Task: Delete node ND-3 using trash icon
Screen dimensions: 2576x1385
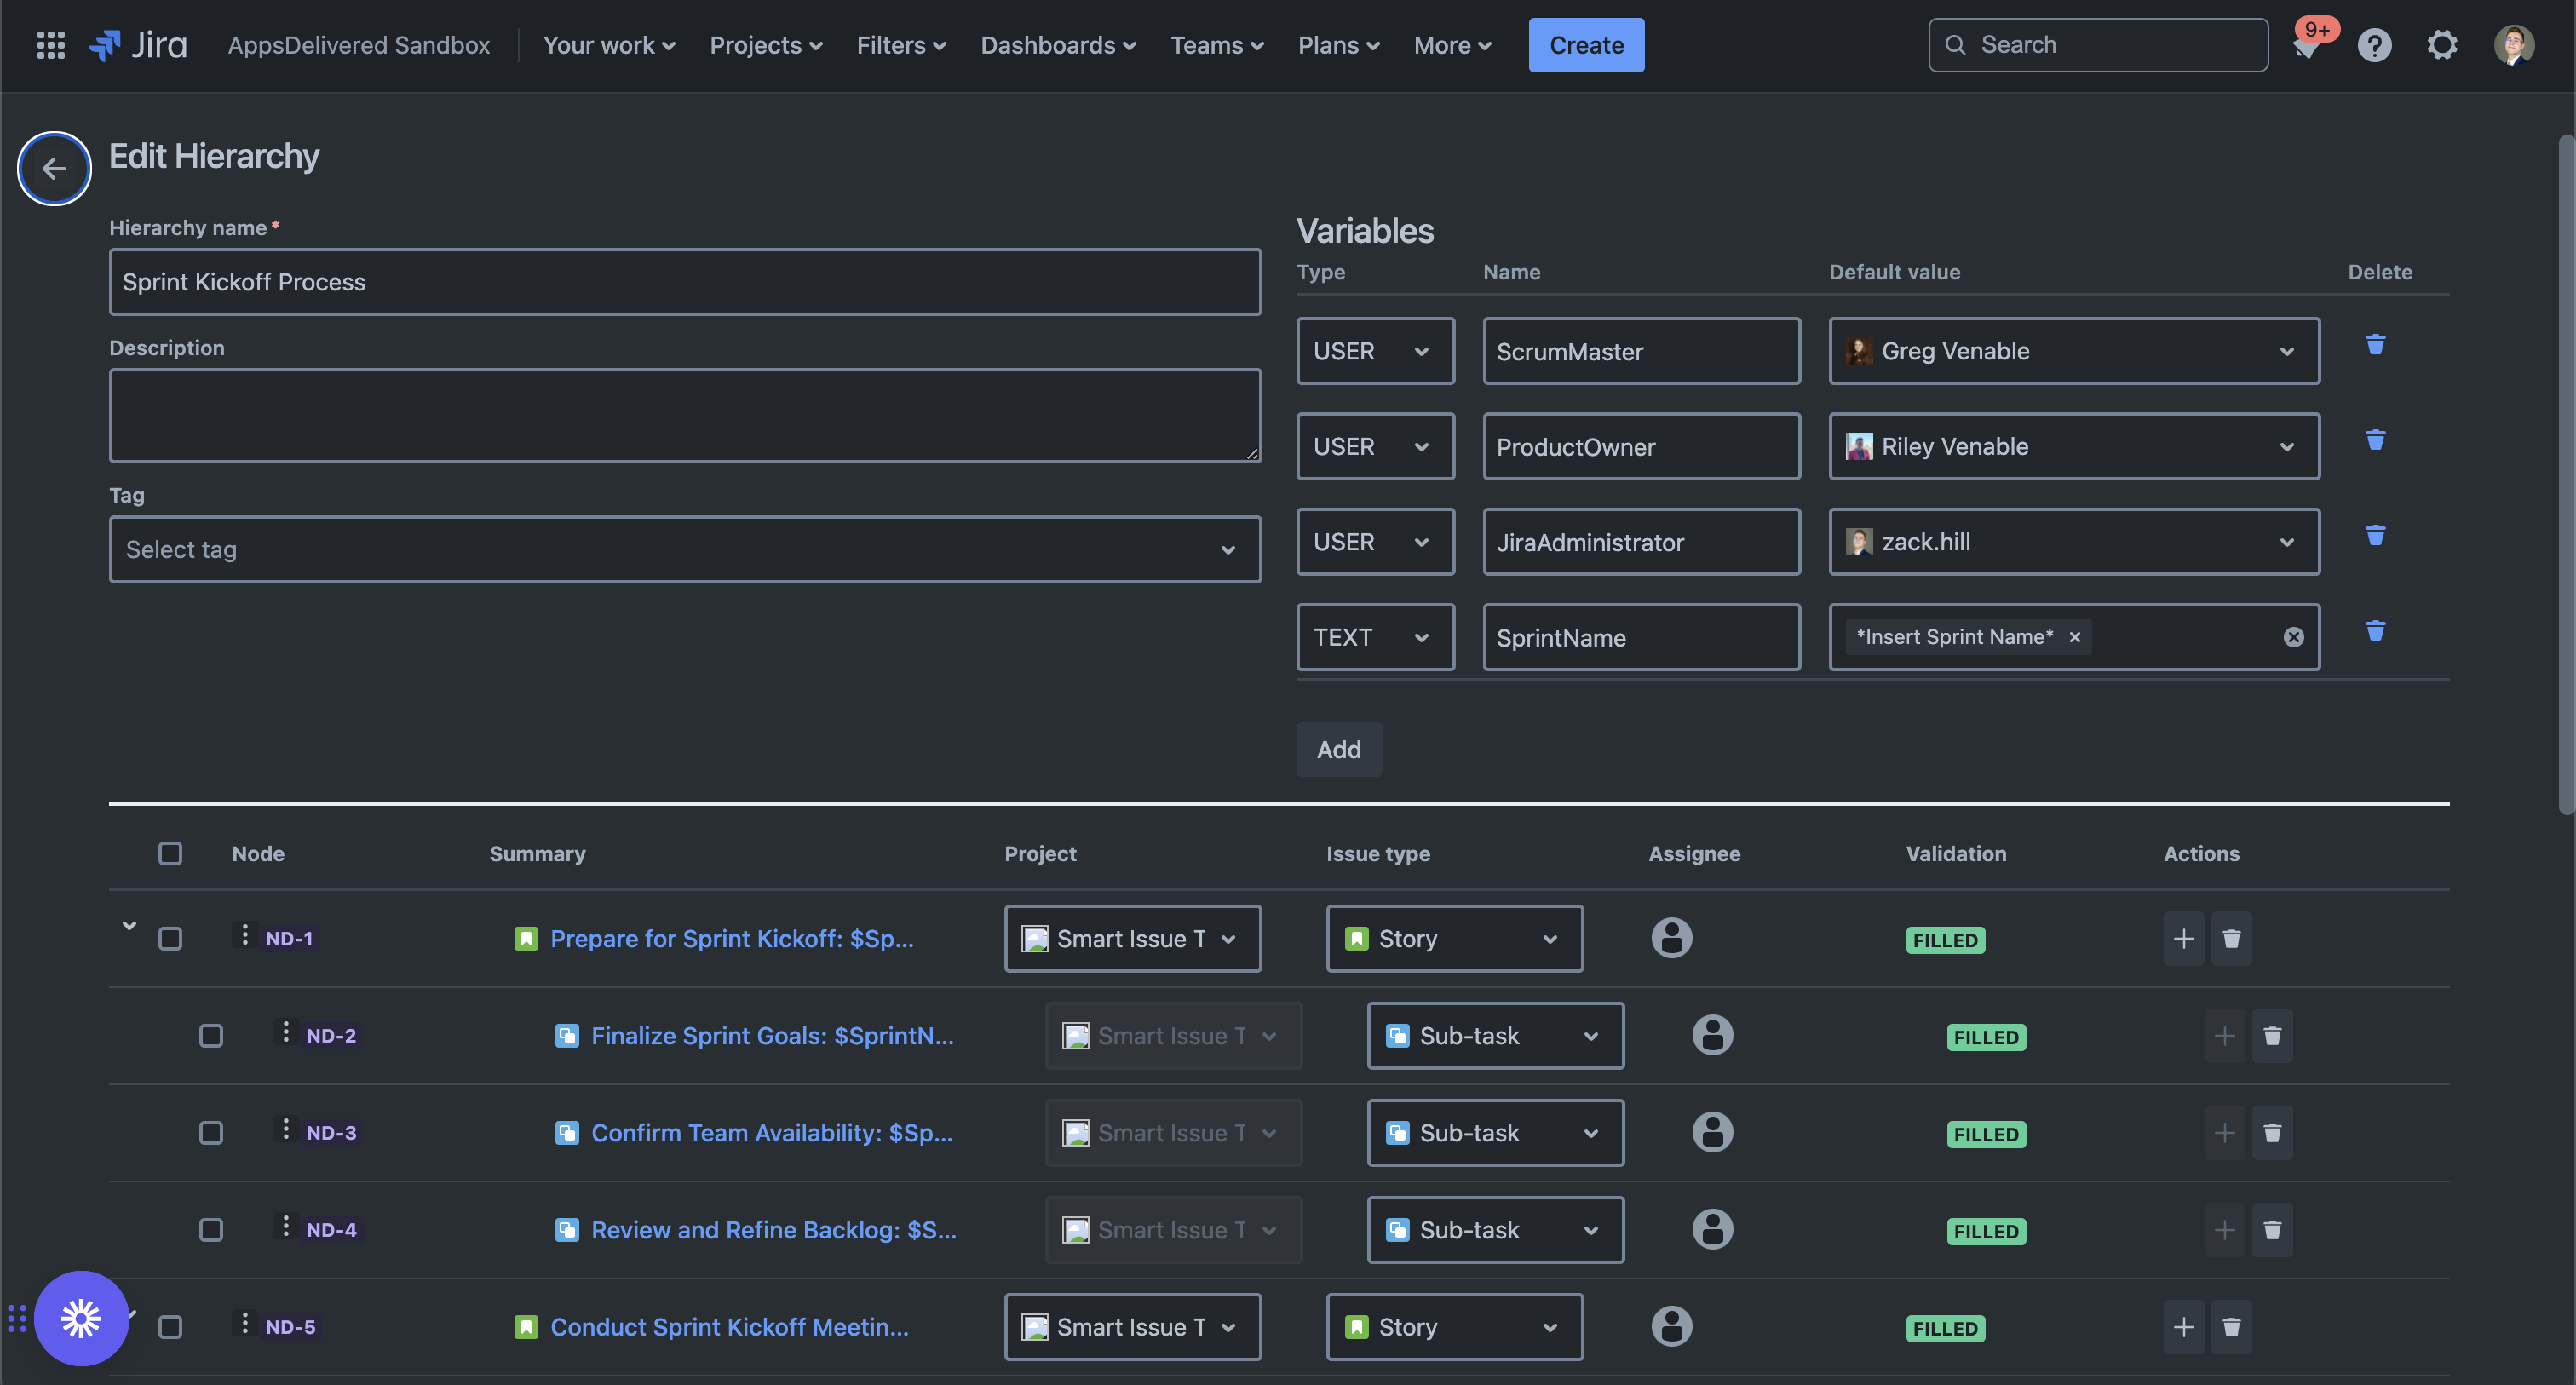Action: pyautogui.click(x=2271, y=1133)
